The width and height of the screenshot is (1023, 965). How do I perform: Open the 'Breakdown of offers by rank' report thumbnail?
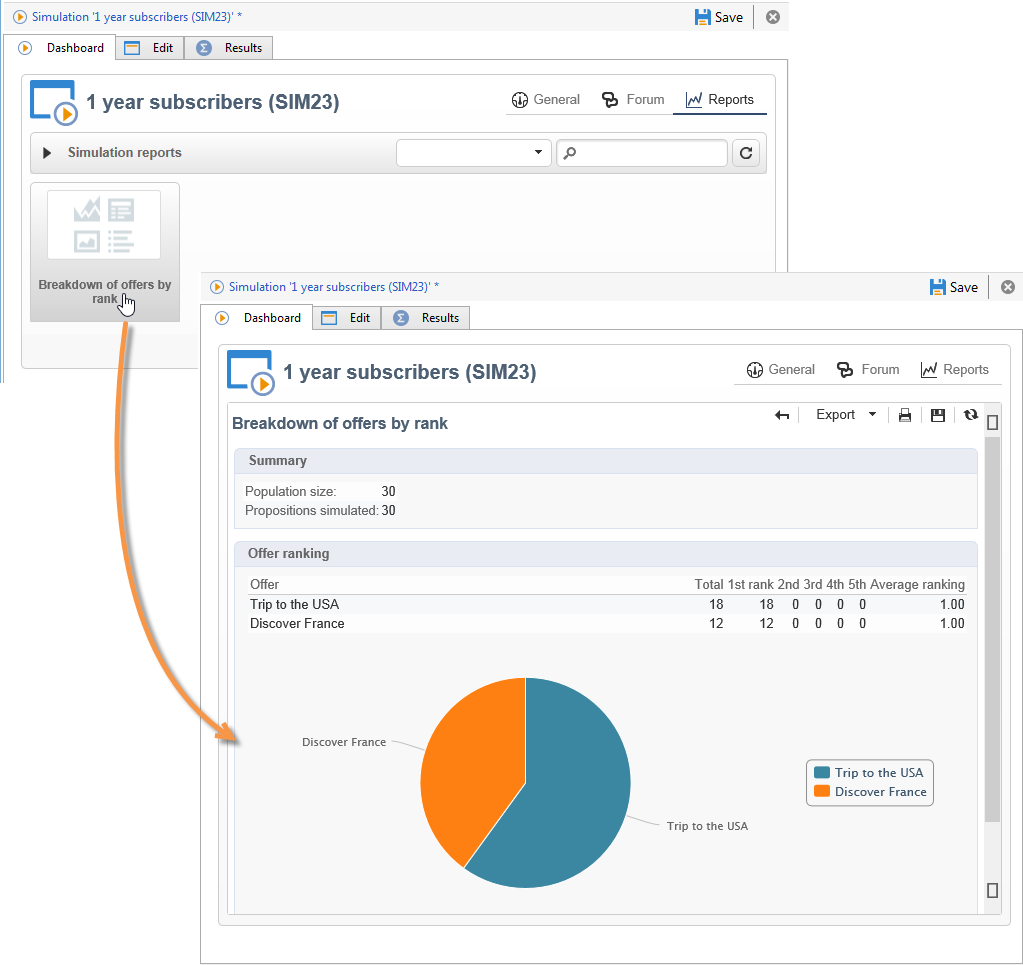click(x=104, y=252)
